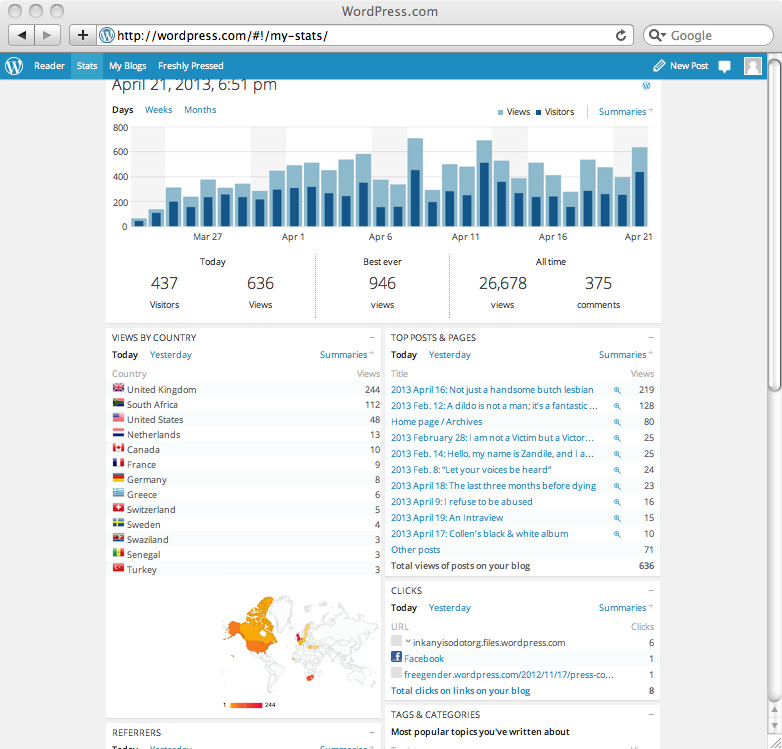Screen dimensions: 782x749
Task: Collapse the Views by Country panel
Action: coord(372,338)
